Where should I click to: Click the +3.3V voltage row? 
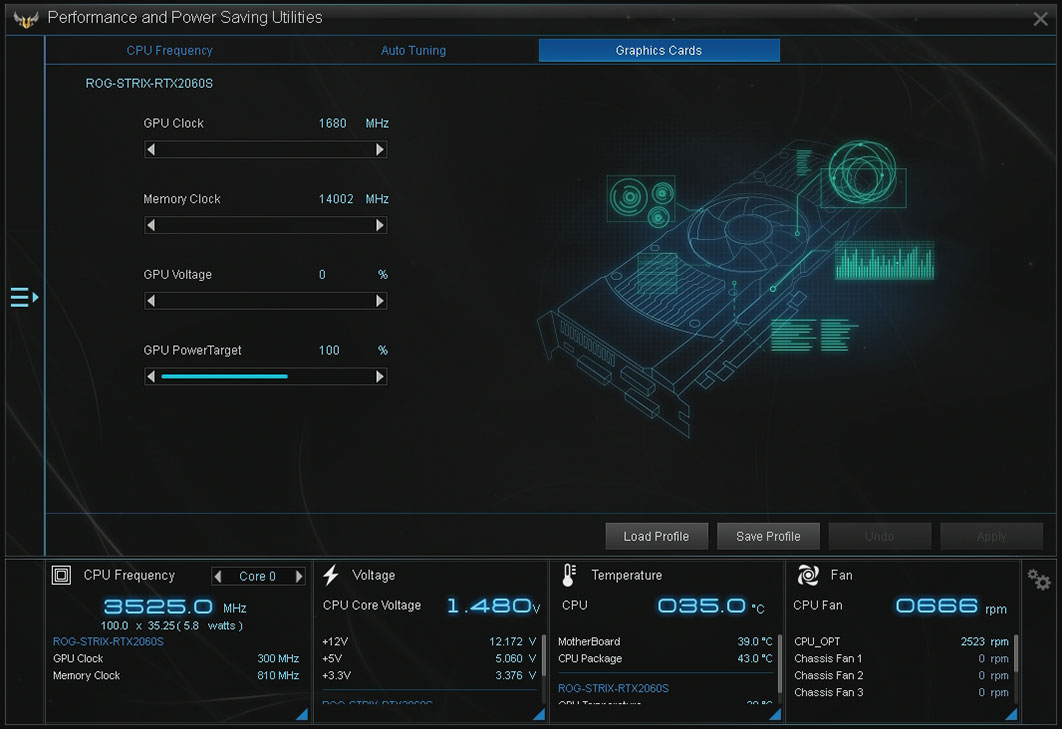tap(429, 675)
